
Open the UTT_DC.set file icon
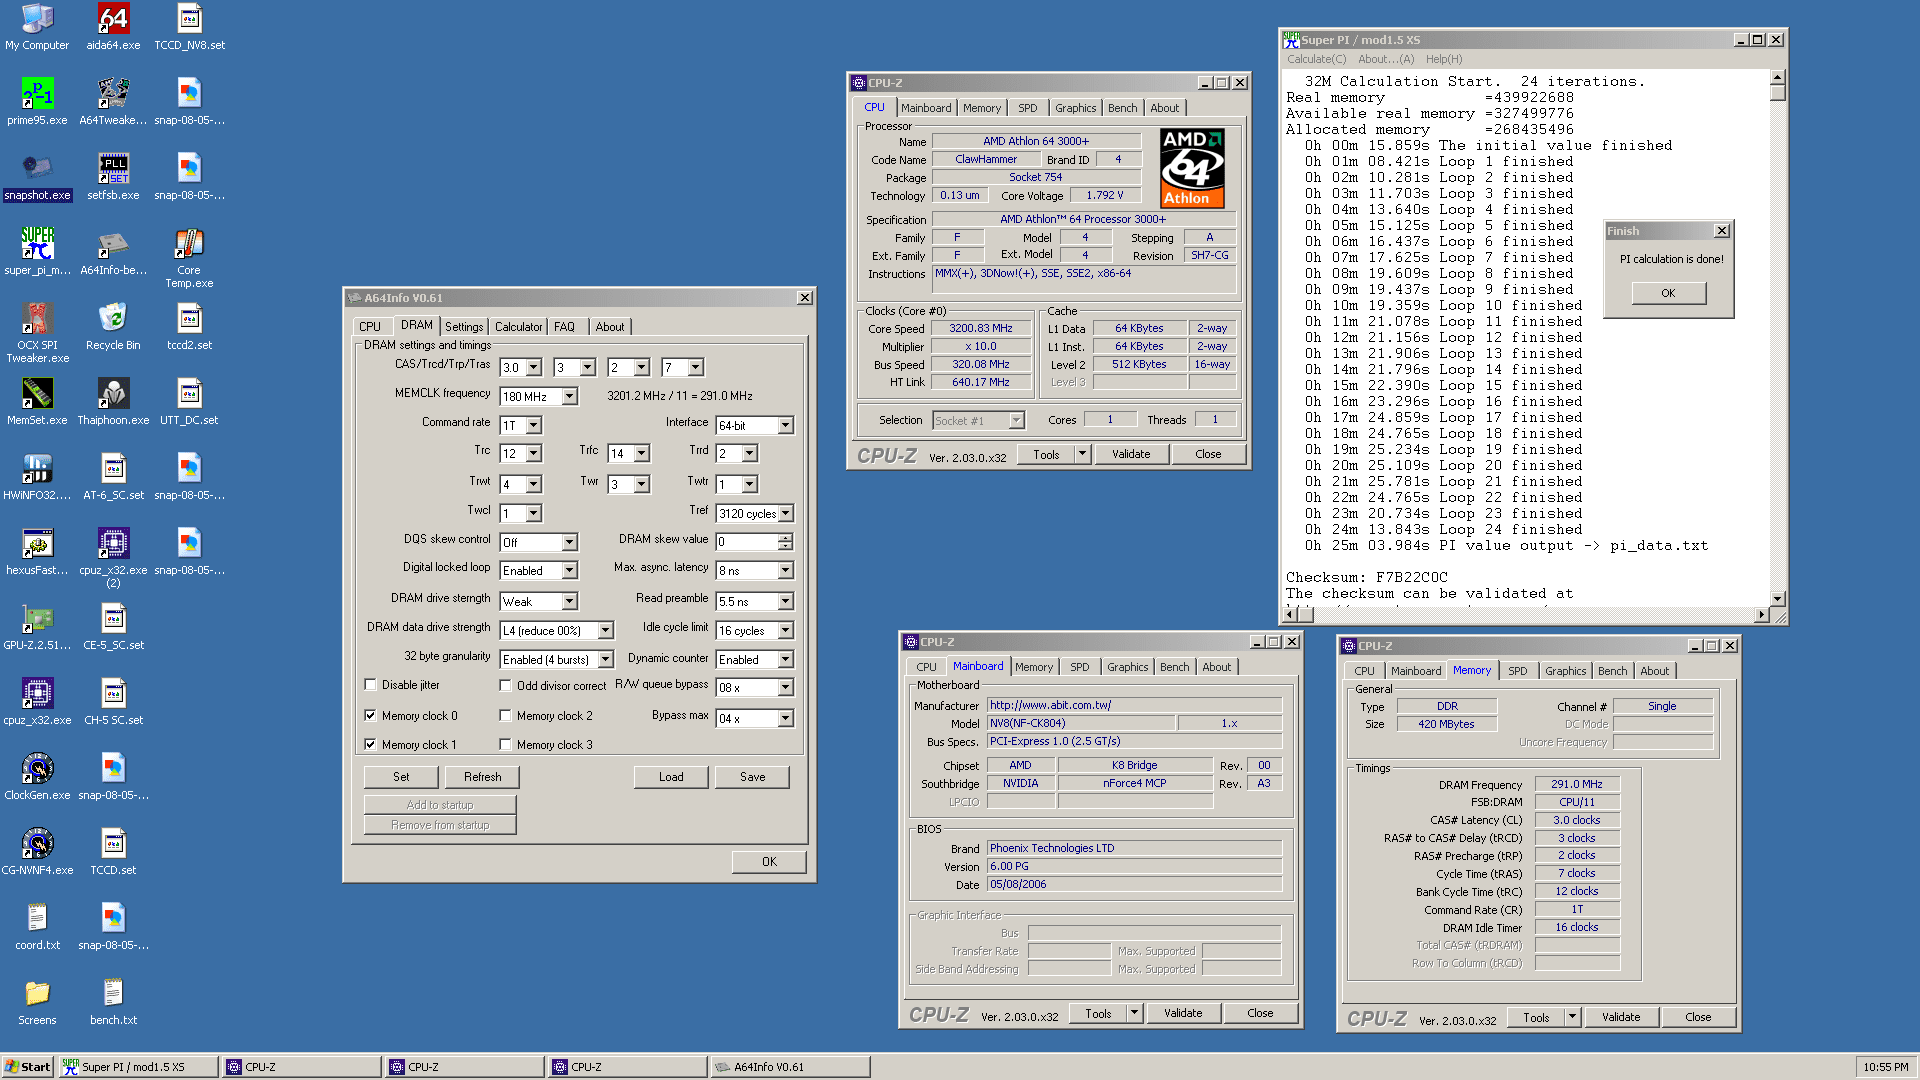coord(189,402)
